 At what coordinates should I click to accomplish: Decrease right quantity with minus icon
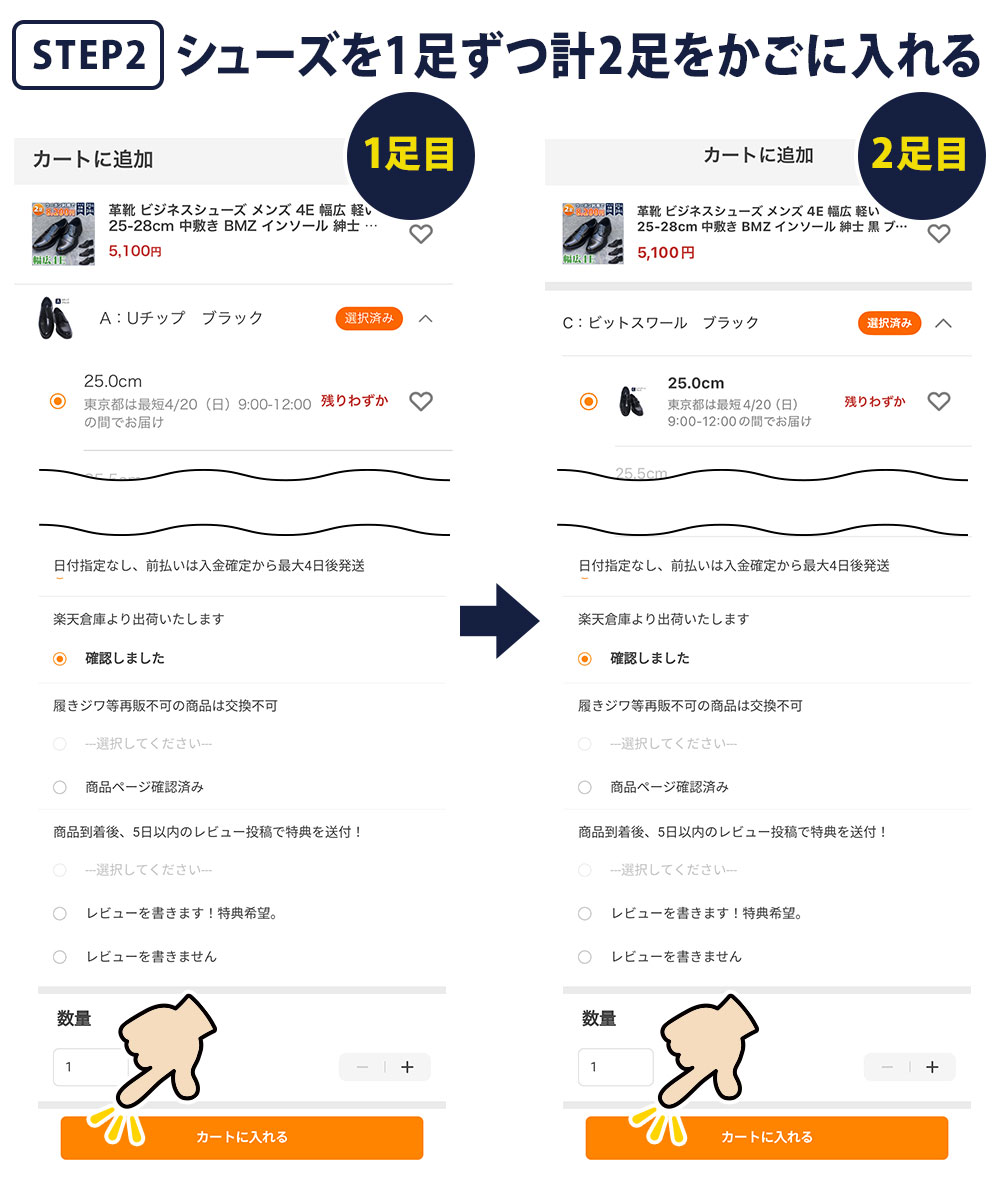[887, 1067]
